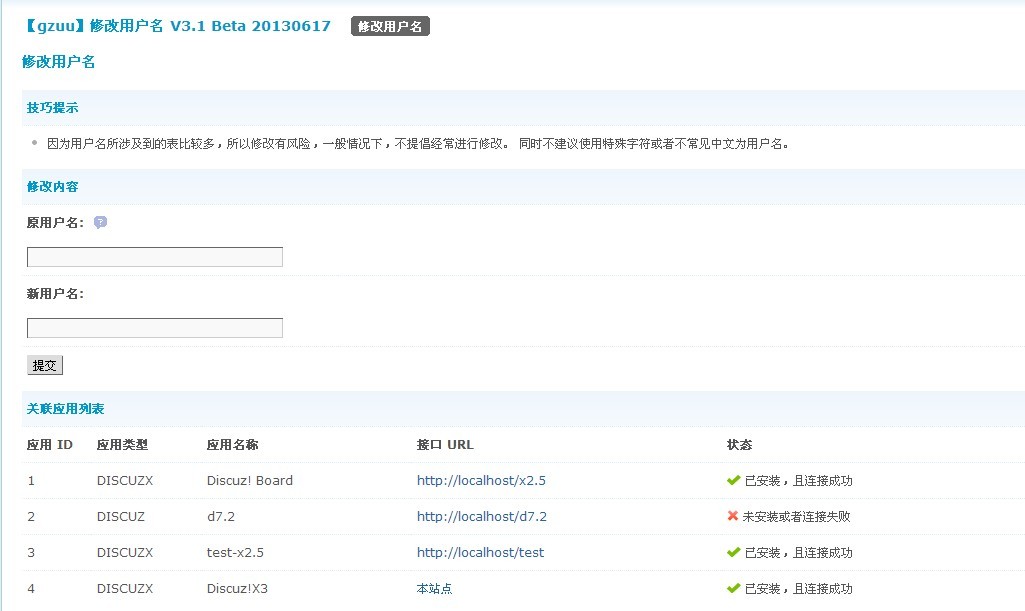
Task: Select the 关联应用列表 section header
Action: point(64,408)
